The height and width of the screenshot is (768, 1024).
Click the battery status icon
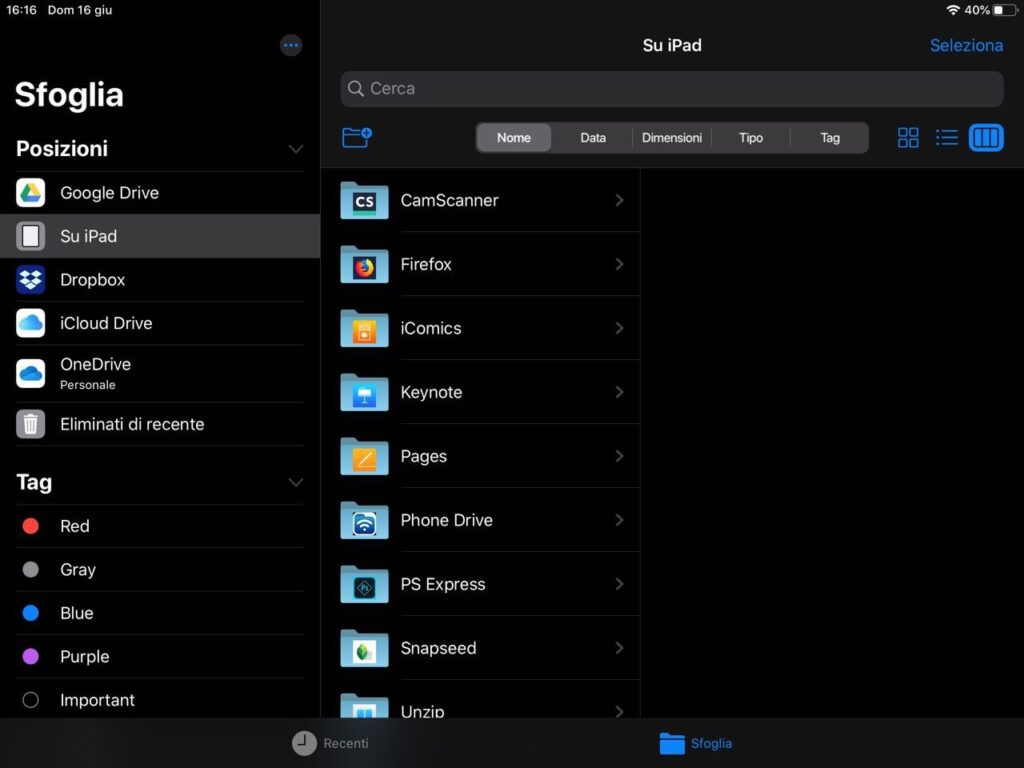coord(1006,10)
